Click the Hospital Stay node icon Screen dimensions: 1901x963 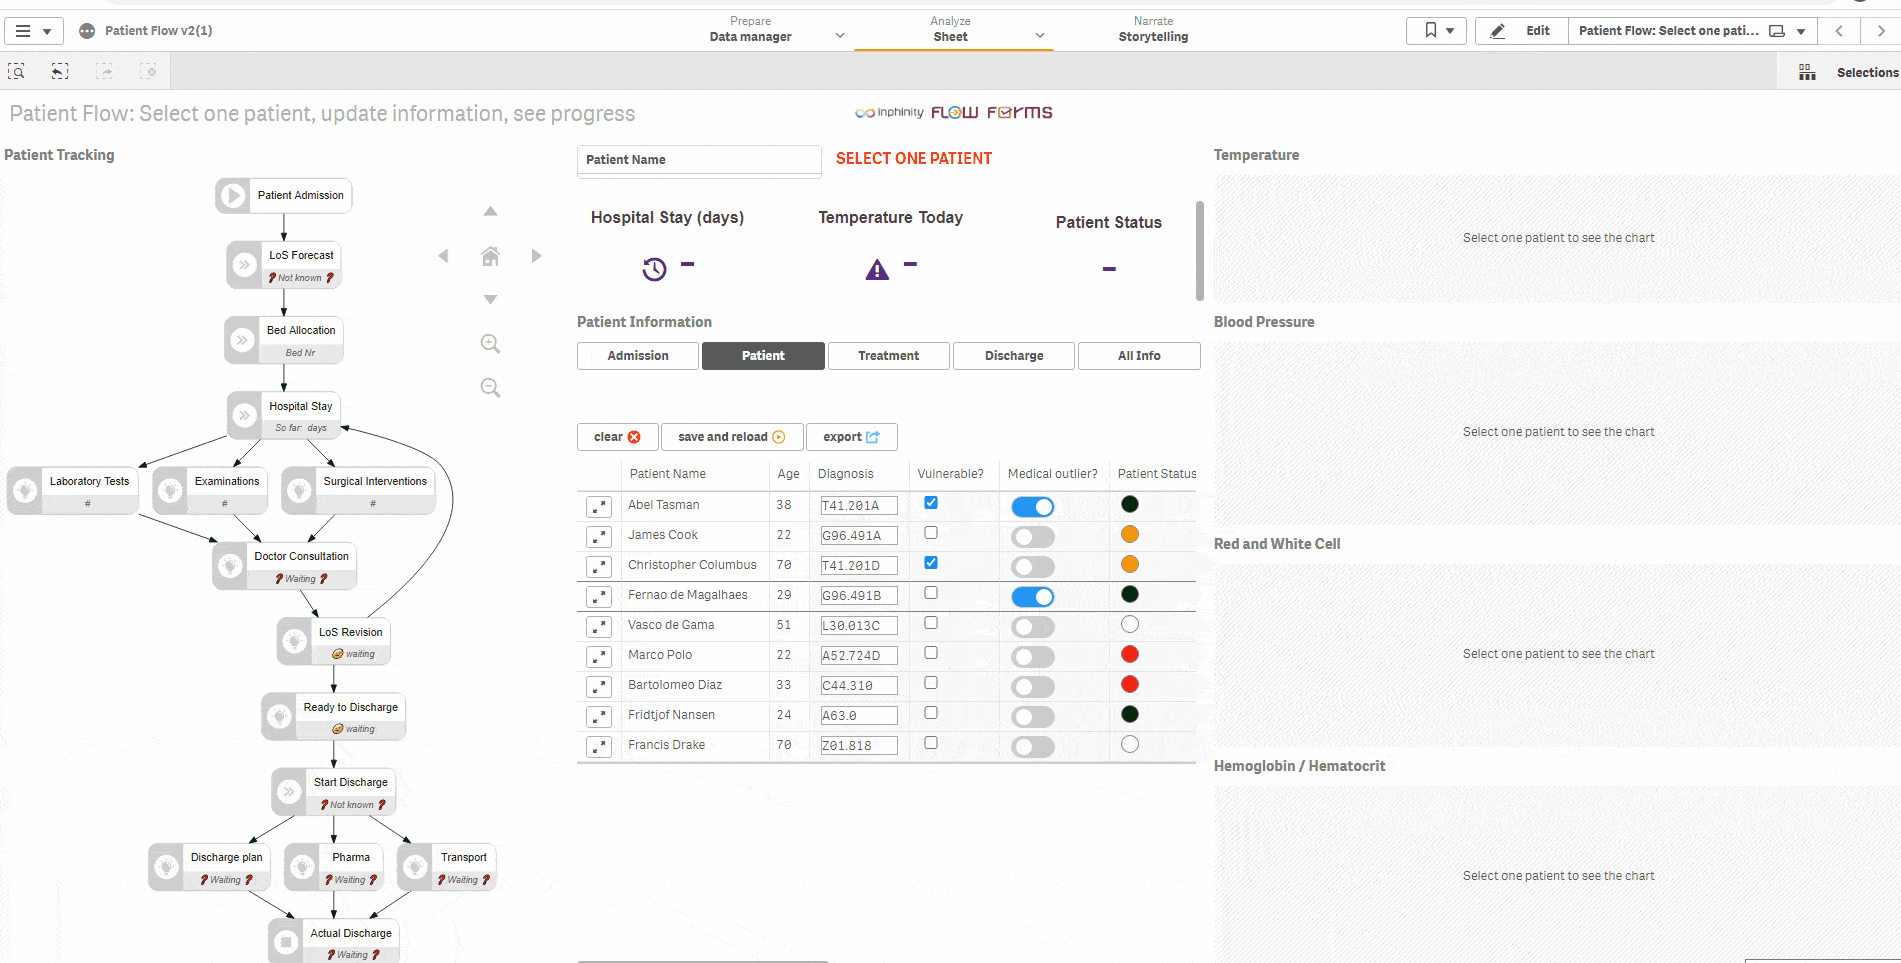[x=244, y=416]
